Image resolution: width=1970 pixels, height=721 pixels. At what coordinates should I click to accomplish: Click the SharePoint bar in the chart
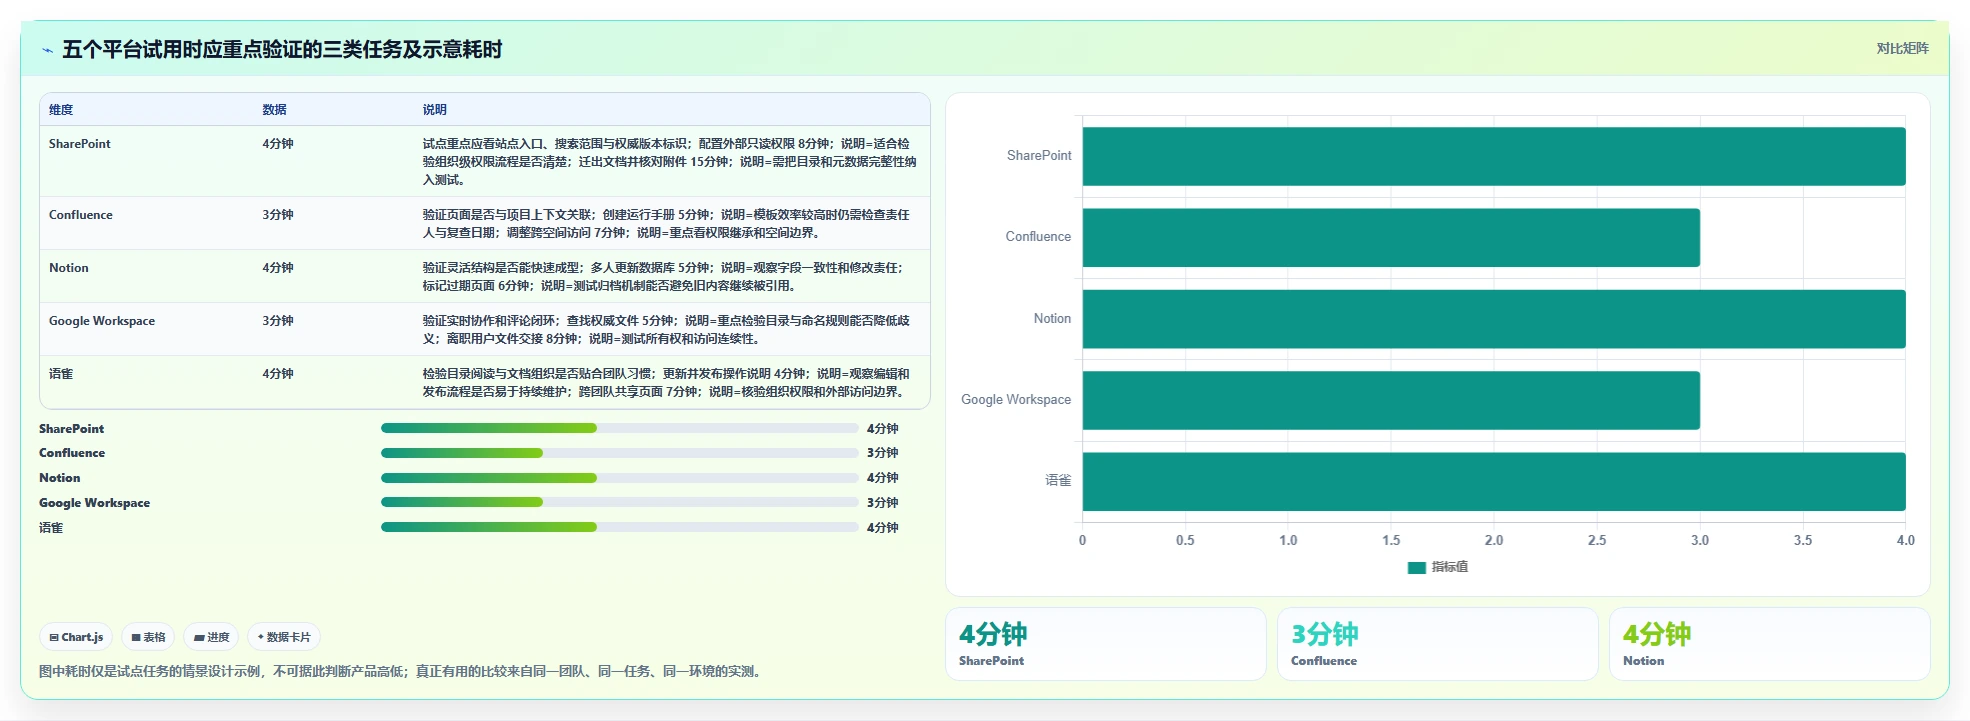[x=1494, y=156]
